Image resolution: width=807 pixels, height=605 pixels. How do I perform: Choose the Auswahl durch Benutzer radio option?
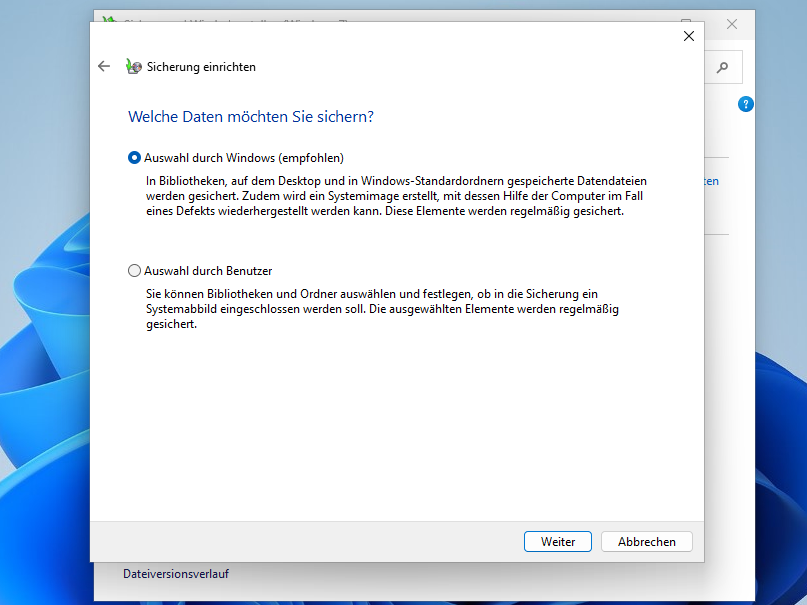pos(135,271)
